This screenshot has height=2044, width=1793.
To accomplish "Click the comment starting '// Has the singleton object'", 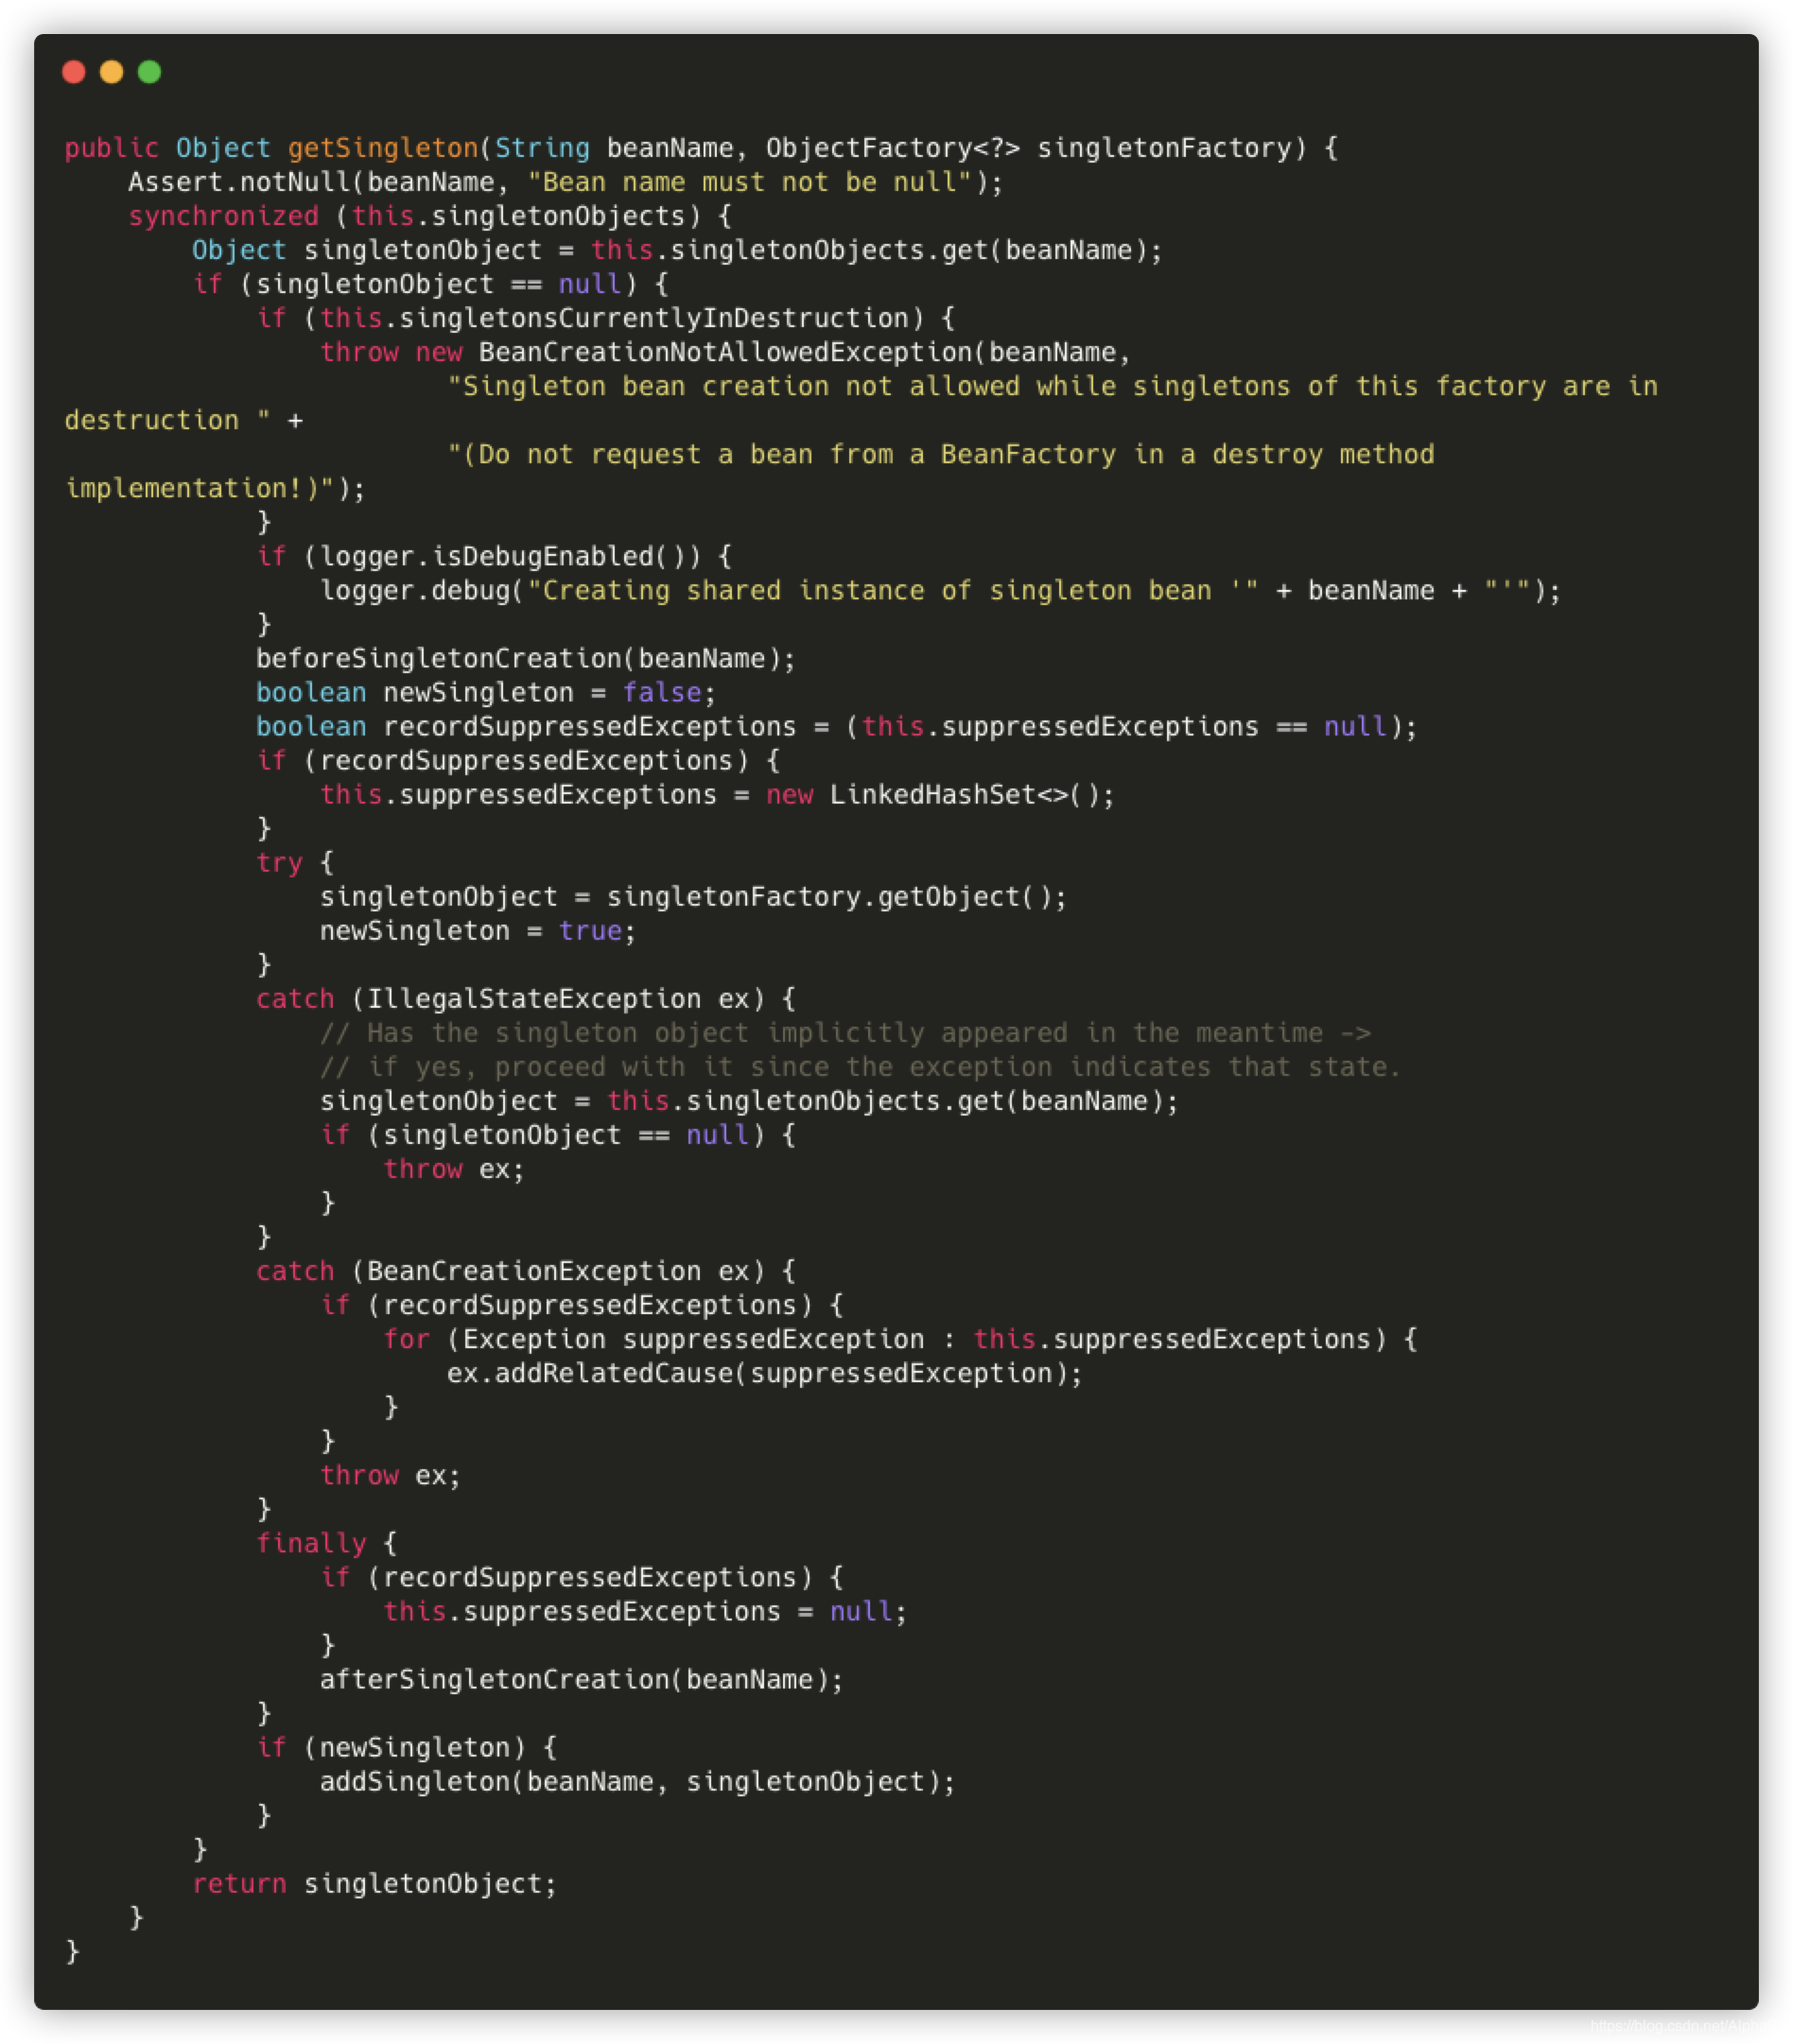I will point(845,1032).
